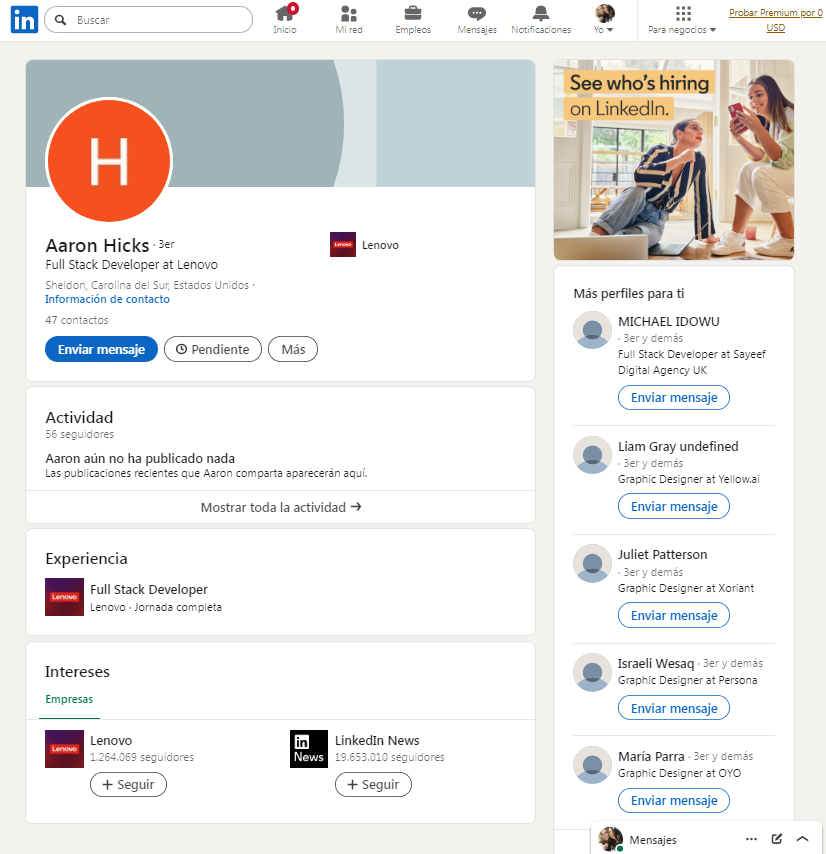Open Información de contacto link

(x=107, y=299)
